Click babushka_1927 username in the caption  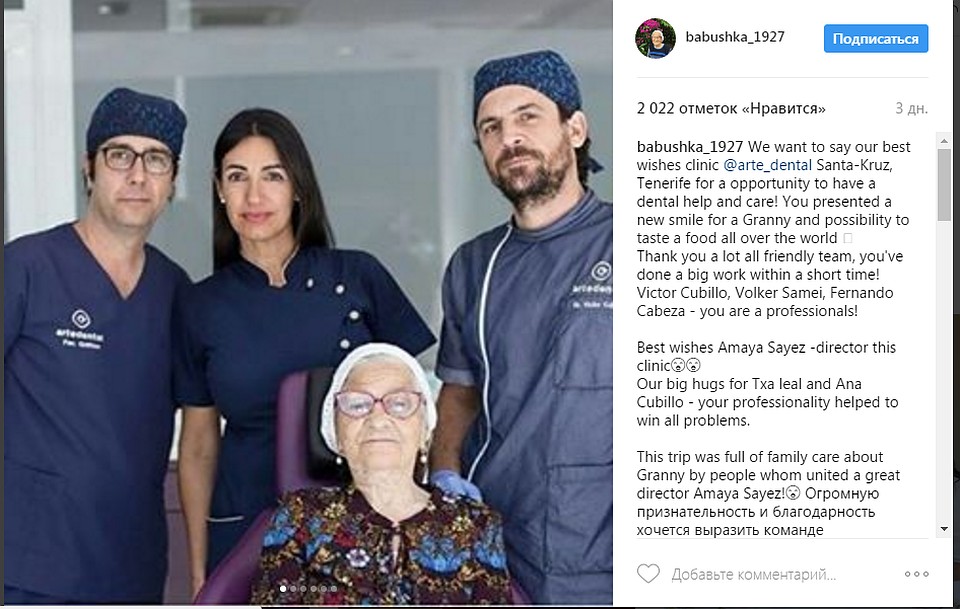[689, 147]
